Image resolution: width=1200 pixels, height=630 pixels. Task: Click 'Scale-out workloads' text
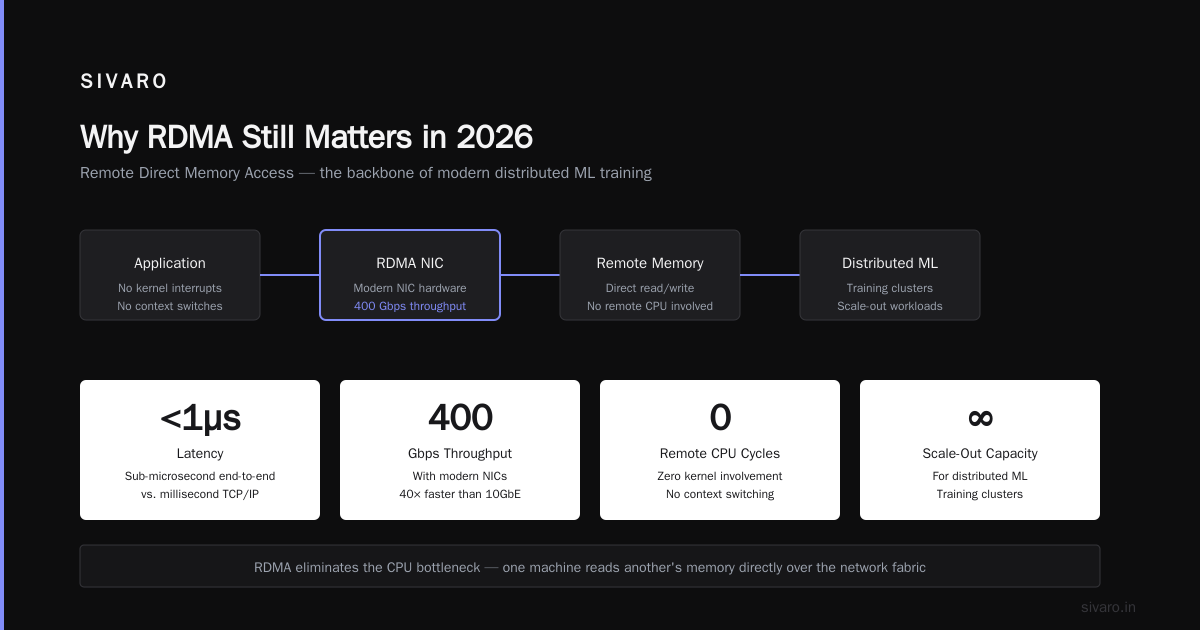pyautogui.click(x=890, y=306)
